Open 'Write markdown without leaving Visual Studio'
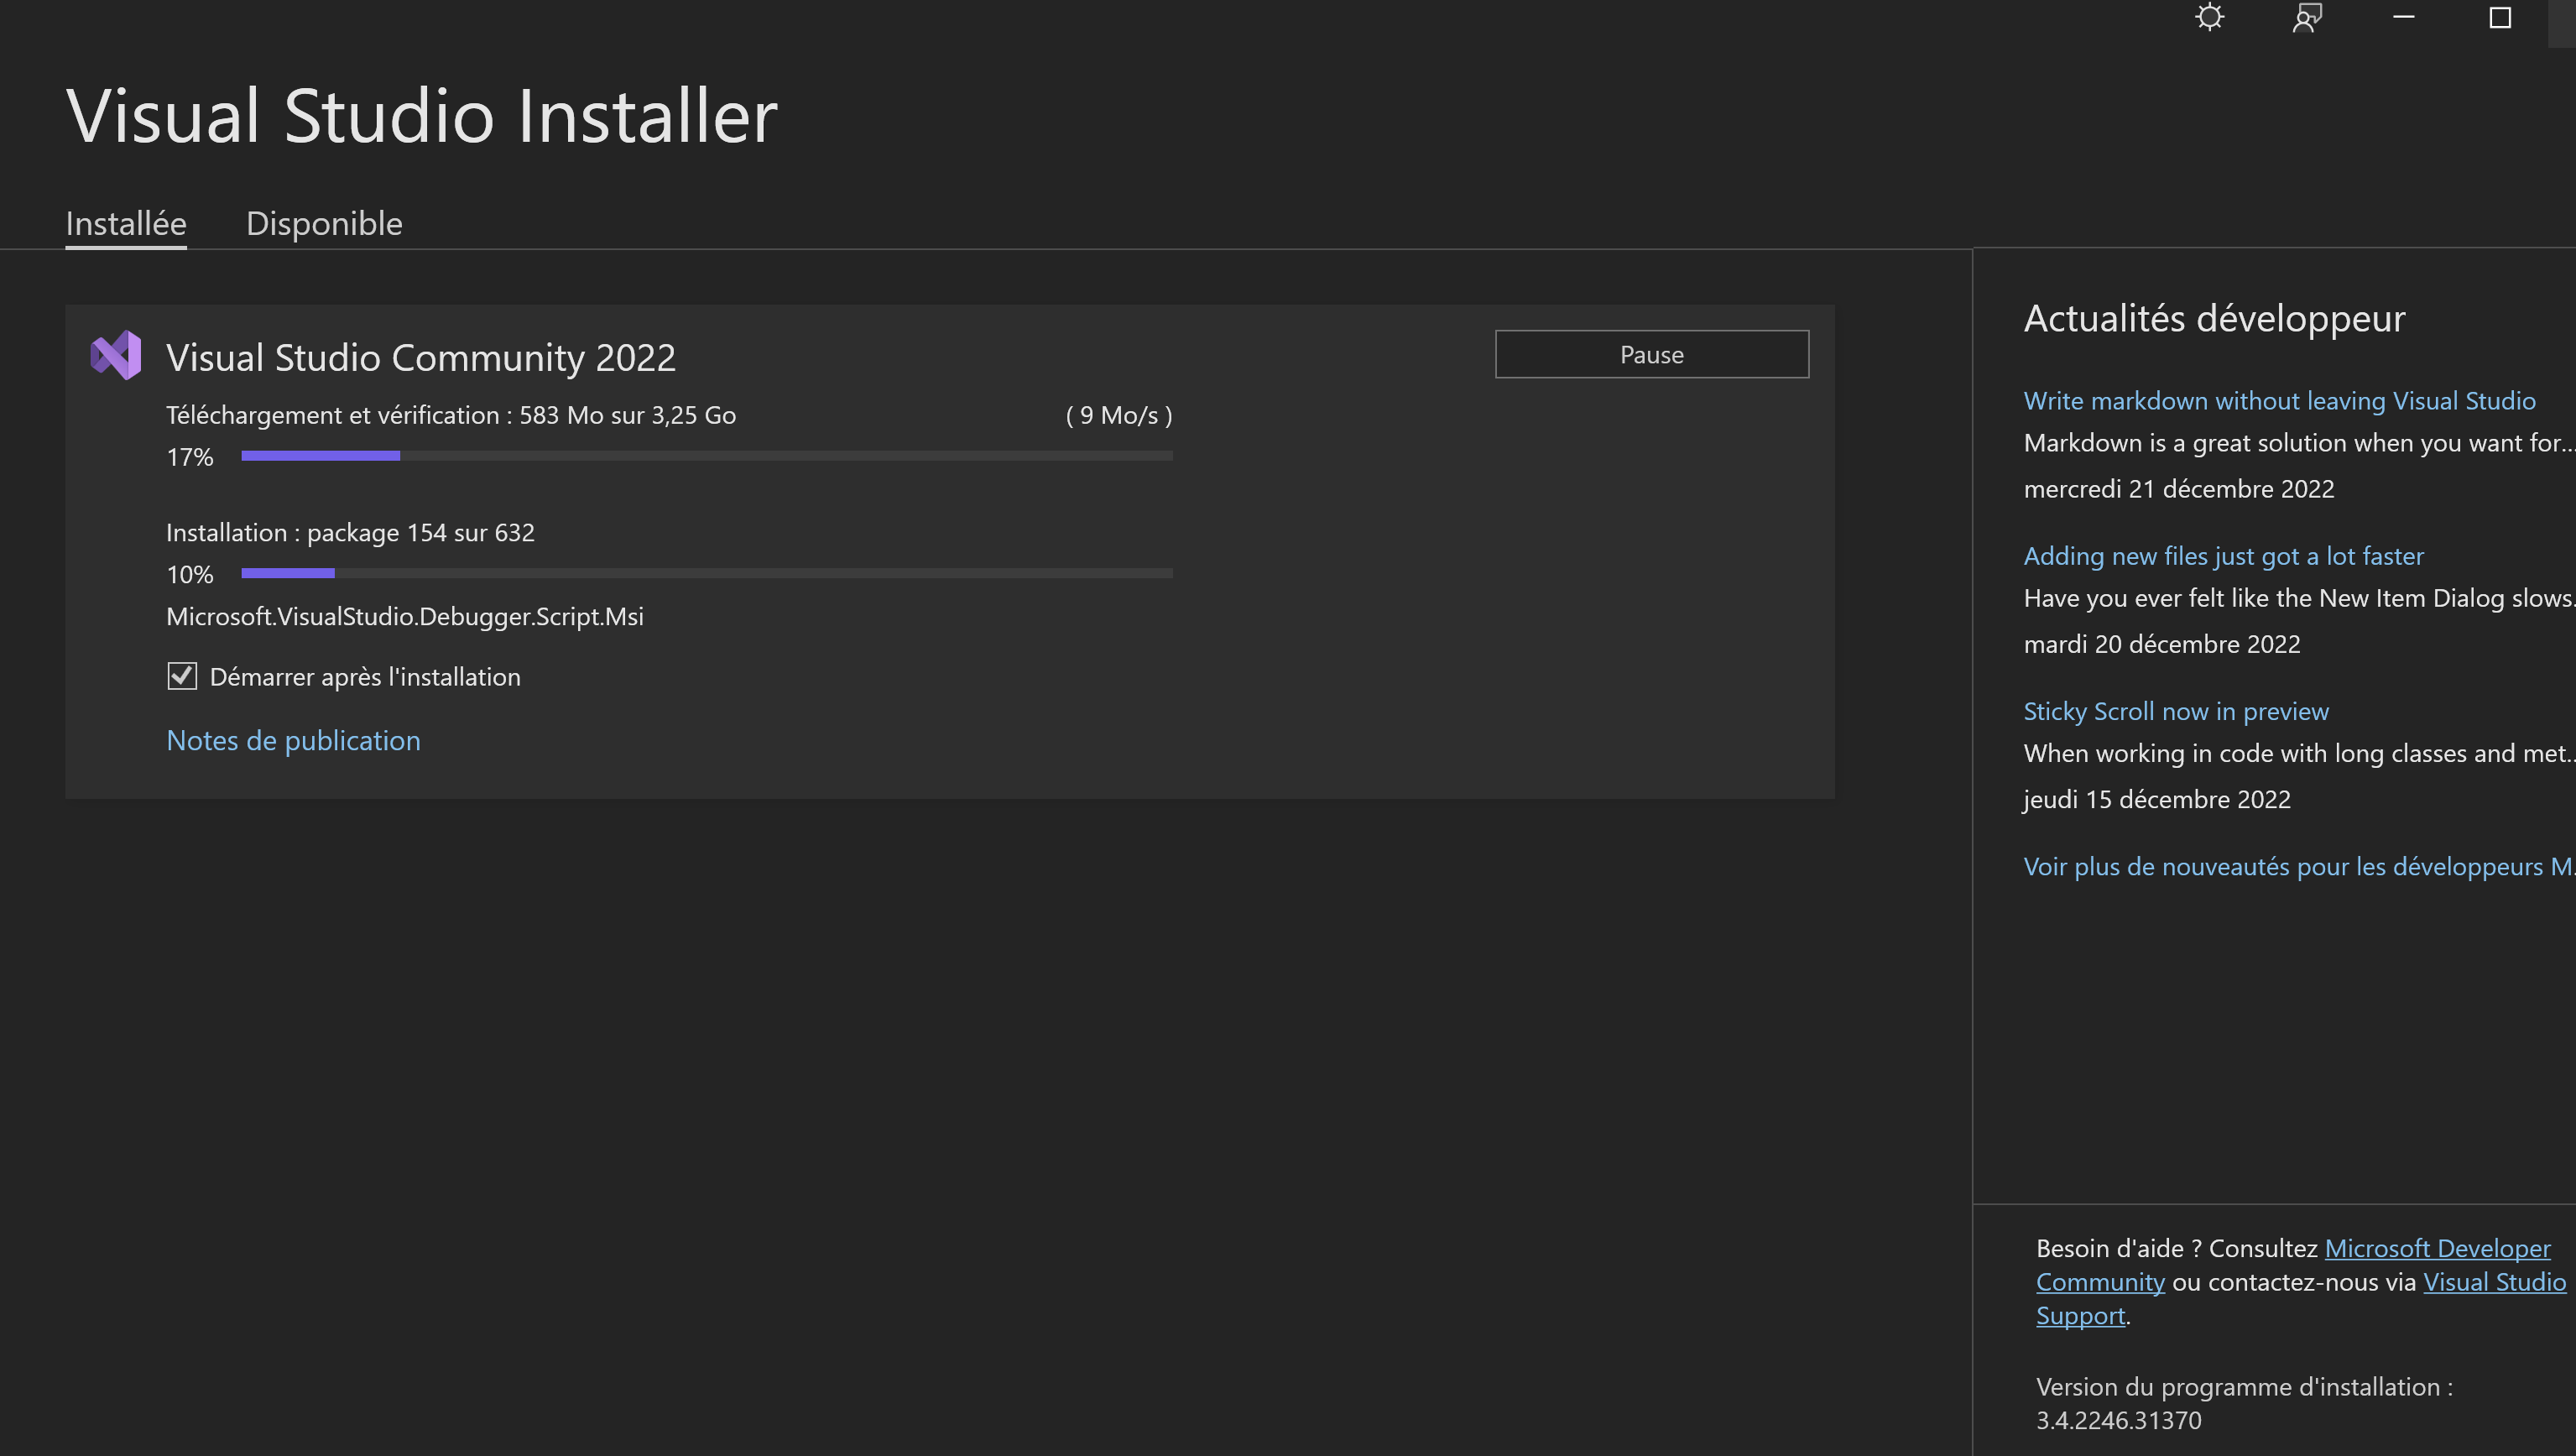Image resolution: width=2576 pixels, height=1456 pixels. pyautogui.click(x=2280, y=400)
